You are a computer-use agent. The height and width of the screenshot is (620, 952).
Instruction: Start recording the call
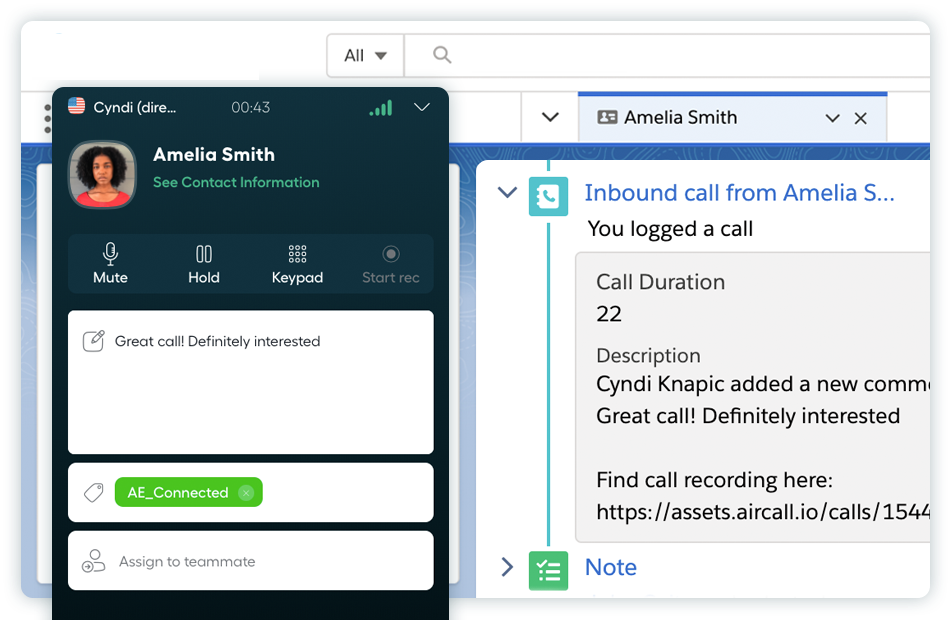click(390, 264)
